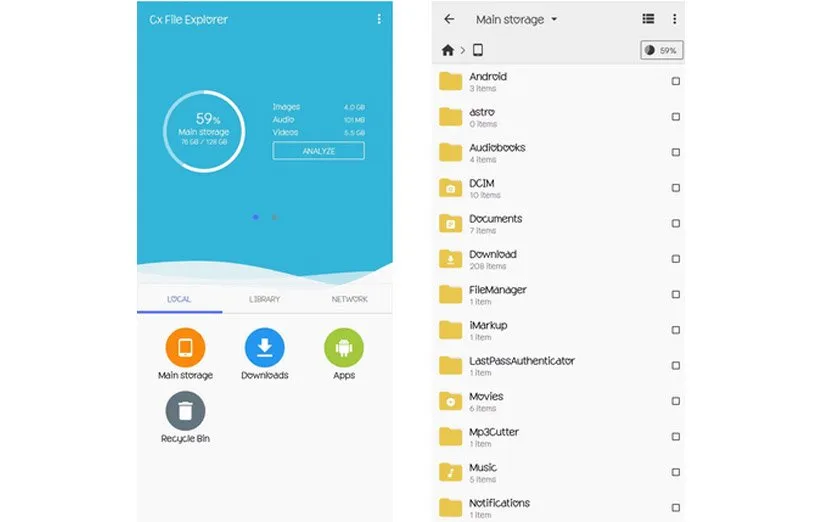822x522 pixels.
Task: Tick the Music folder checkbox
Action: (x=676, y=473)
